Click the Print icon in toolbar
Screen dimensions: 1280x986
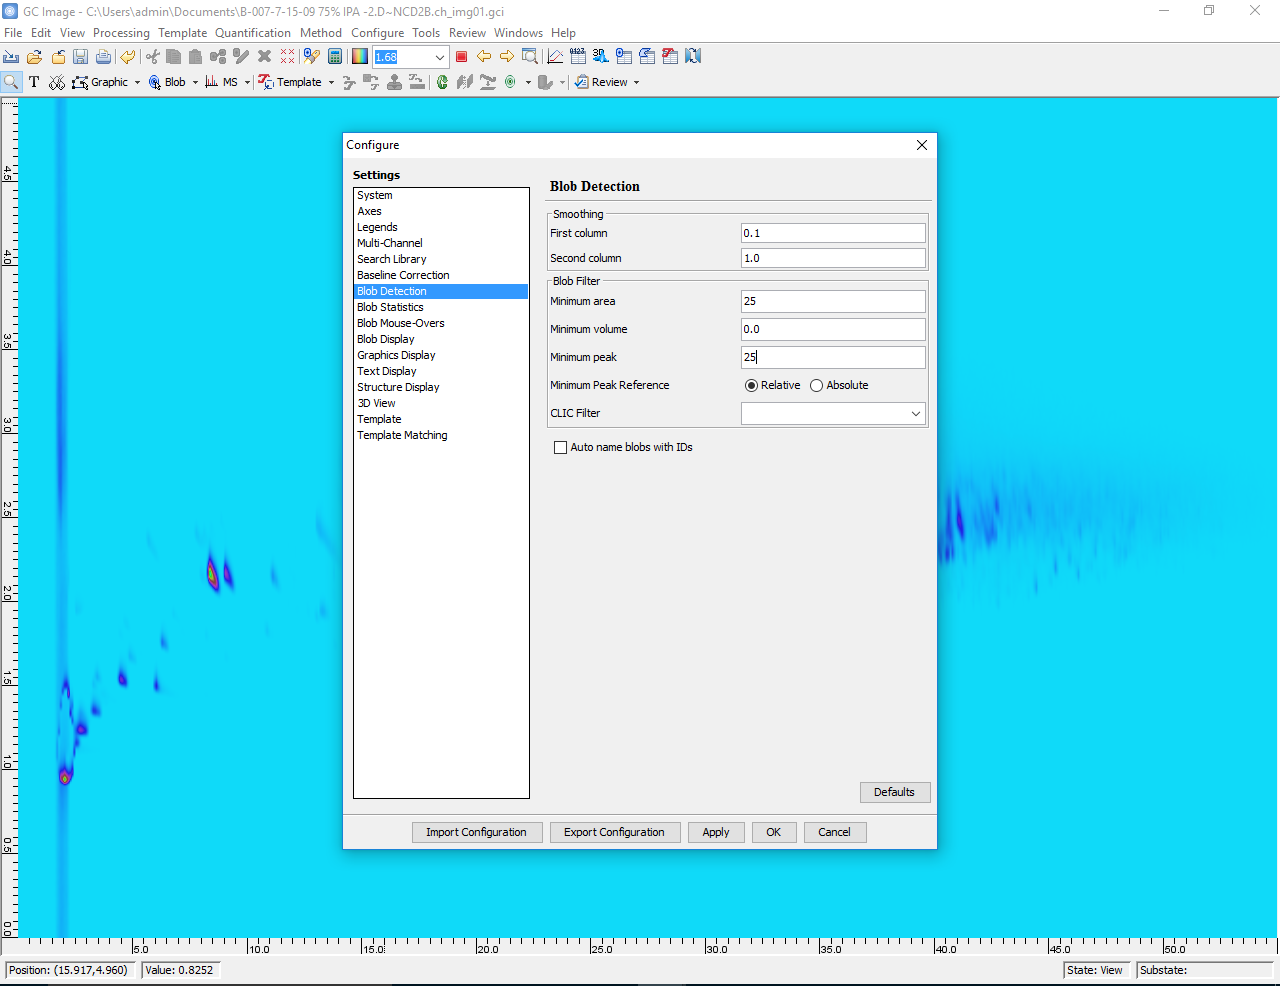(103, 57)
